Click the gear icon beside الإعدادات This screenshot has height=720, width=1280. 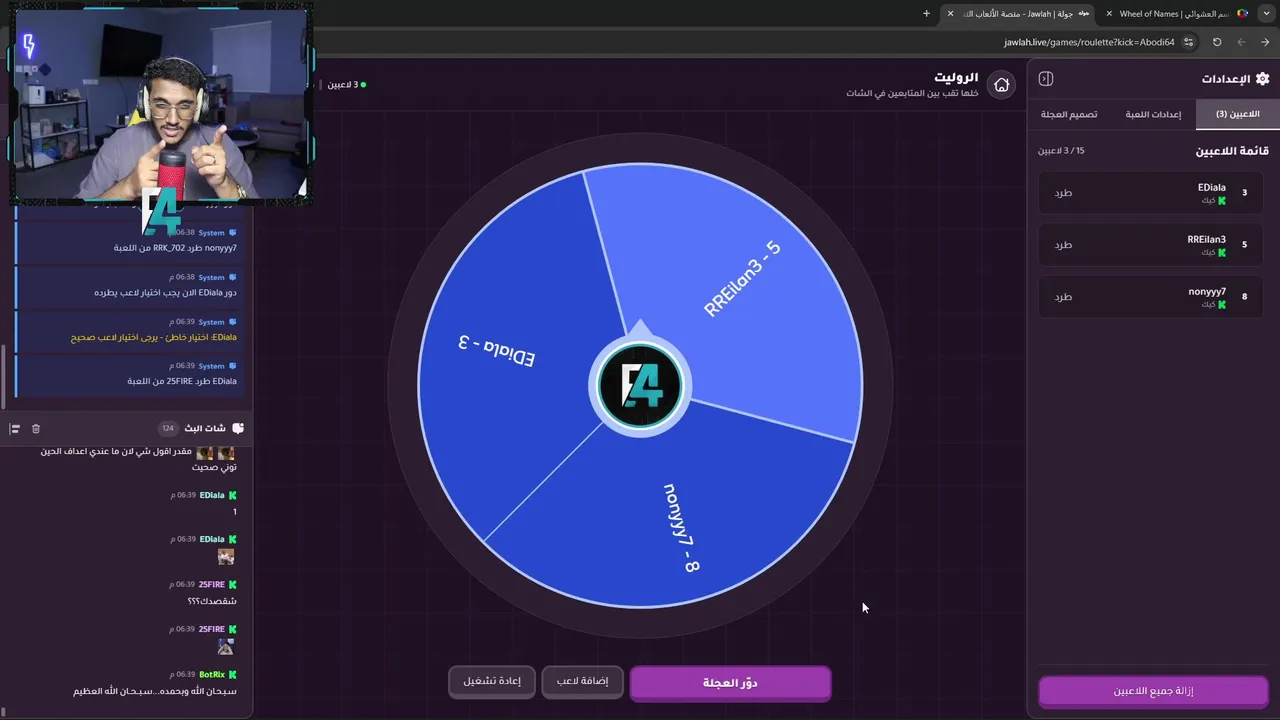[1262, 79]
